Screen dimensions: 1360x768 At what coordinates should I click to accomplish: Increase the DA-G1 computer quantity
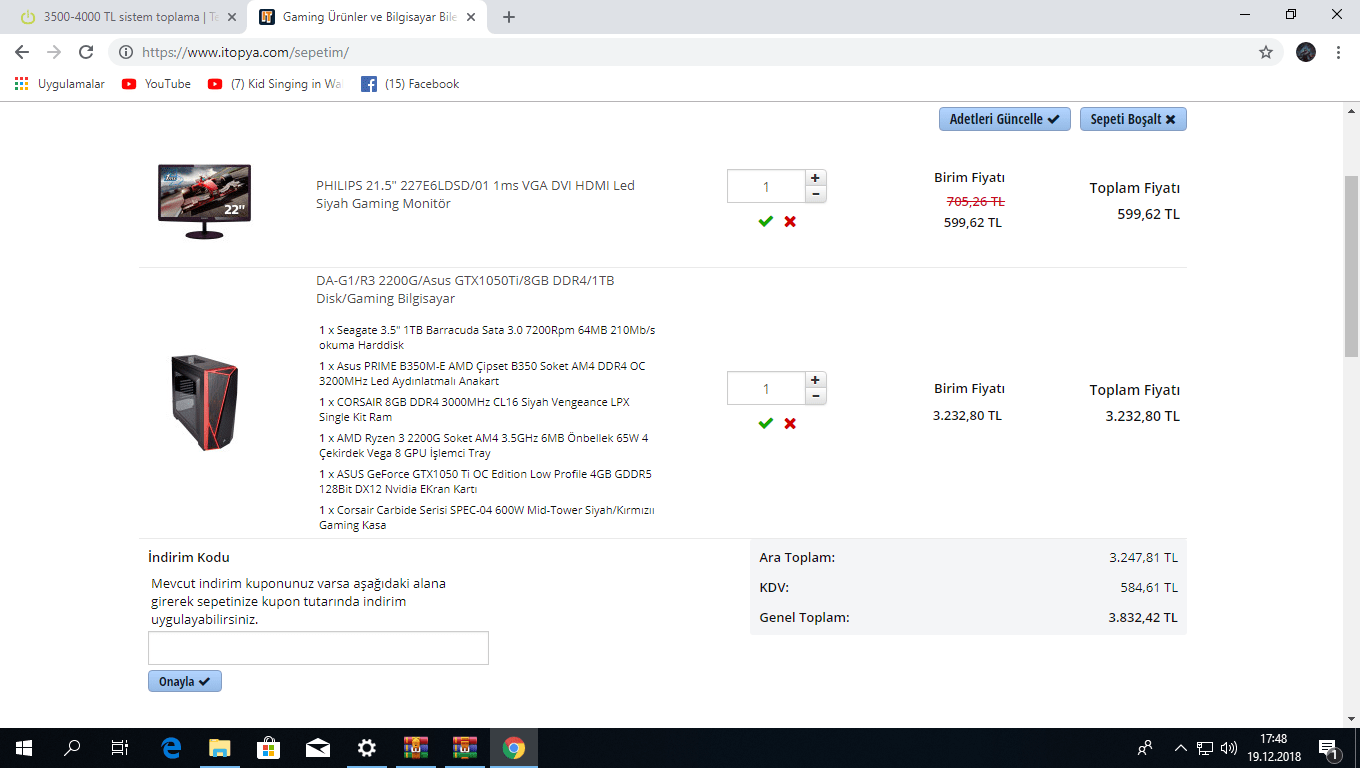[816, 380]
